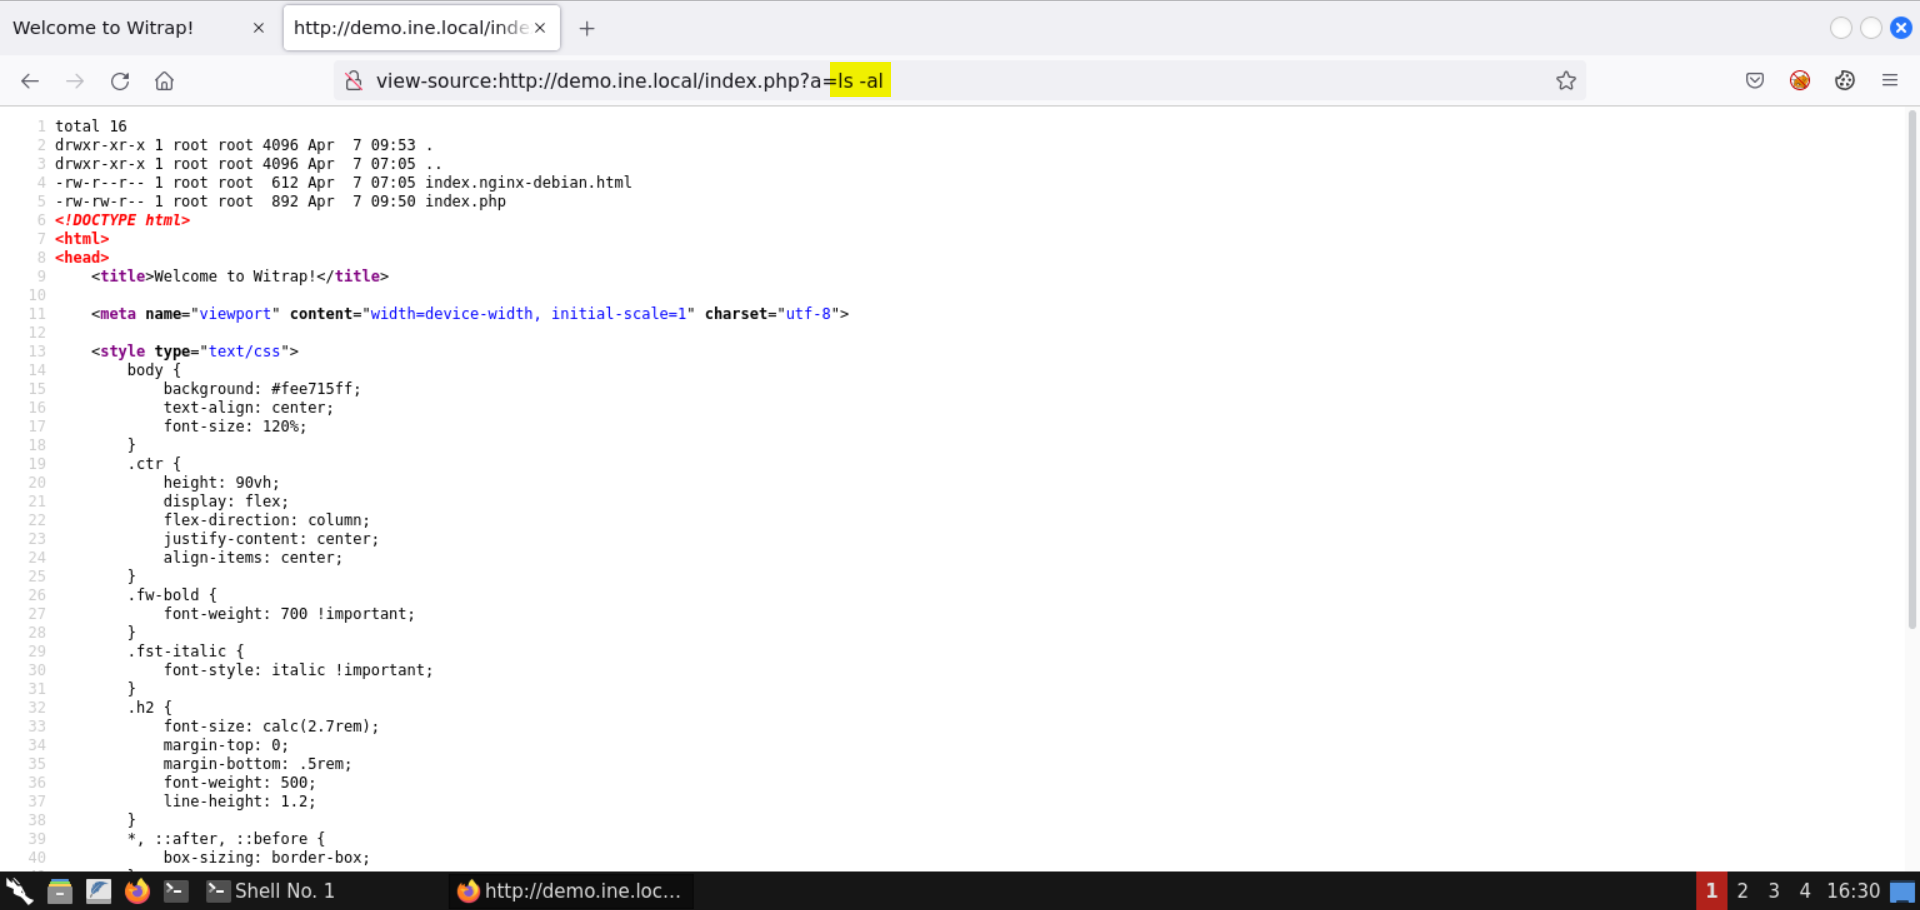Click the URL address bar
Screen dimensions: 1920x910
click(x=960, y=81)
